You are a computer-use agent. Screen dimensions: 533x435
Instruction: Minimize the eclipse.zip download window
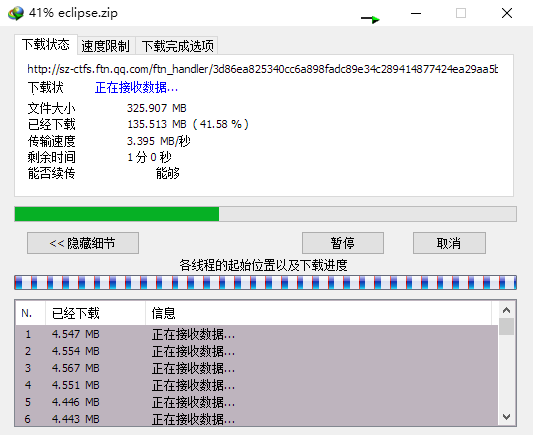coord(416,13)
